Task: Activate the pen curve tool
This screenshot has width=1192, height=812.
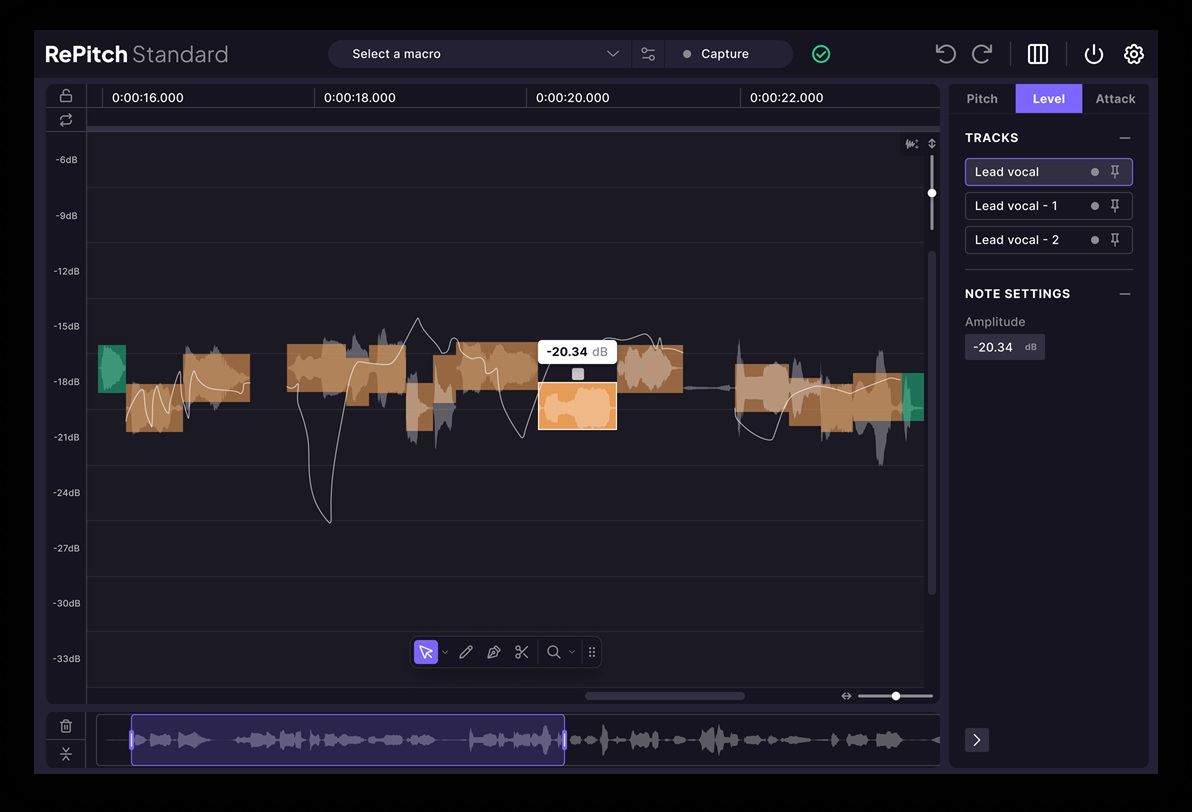Action: 493,652
